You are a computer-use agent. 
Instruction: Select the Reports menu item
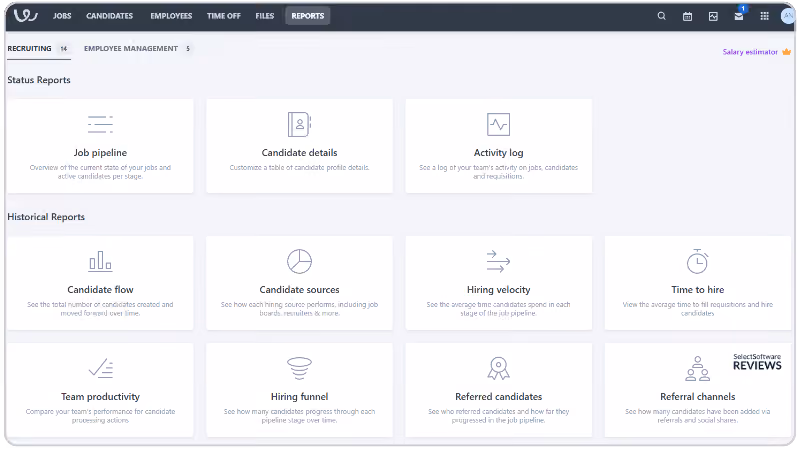[308, 16]
